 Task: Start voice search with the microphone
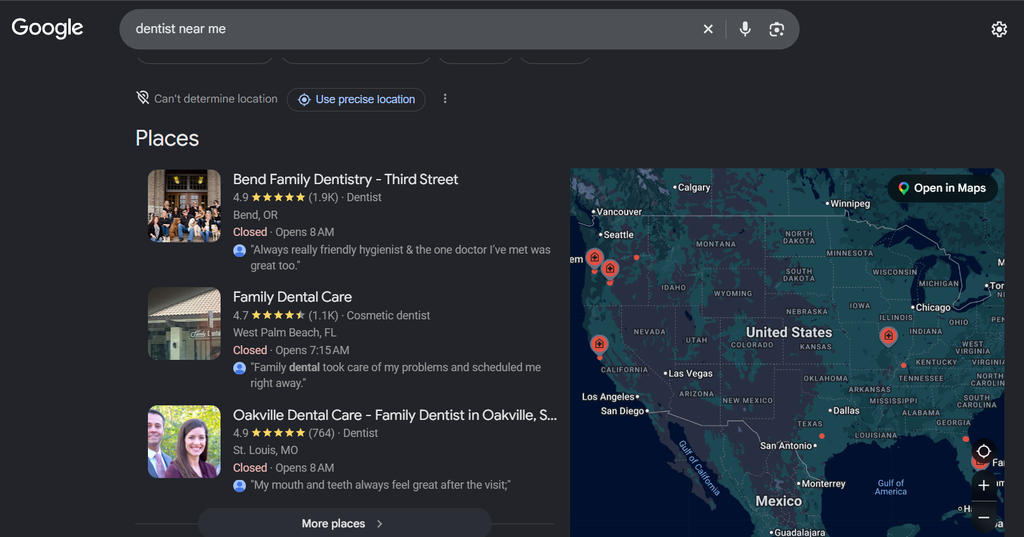tap(744, 29)
